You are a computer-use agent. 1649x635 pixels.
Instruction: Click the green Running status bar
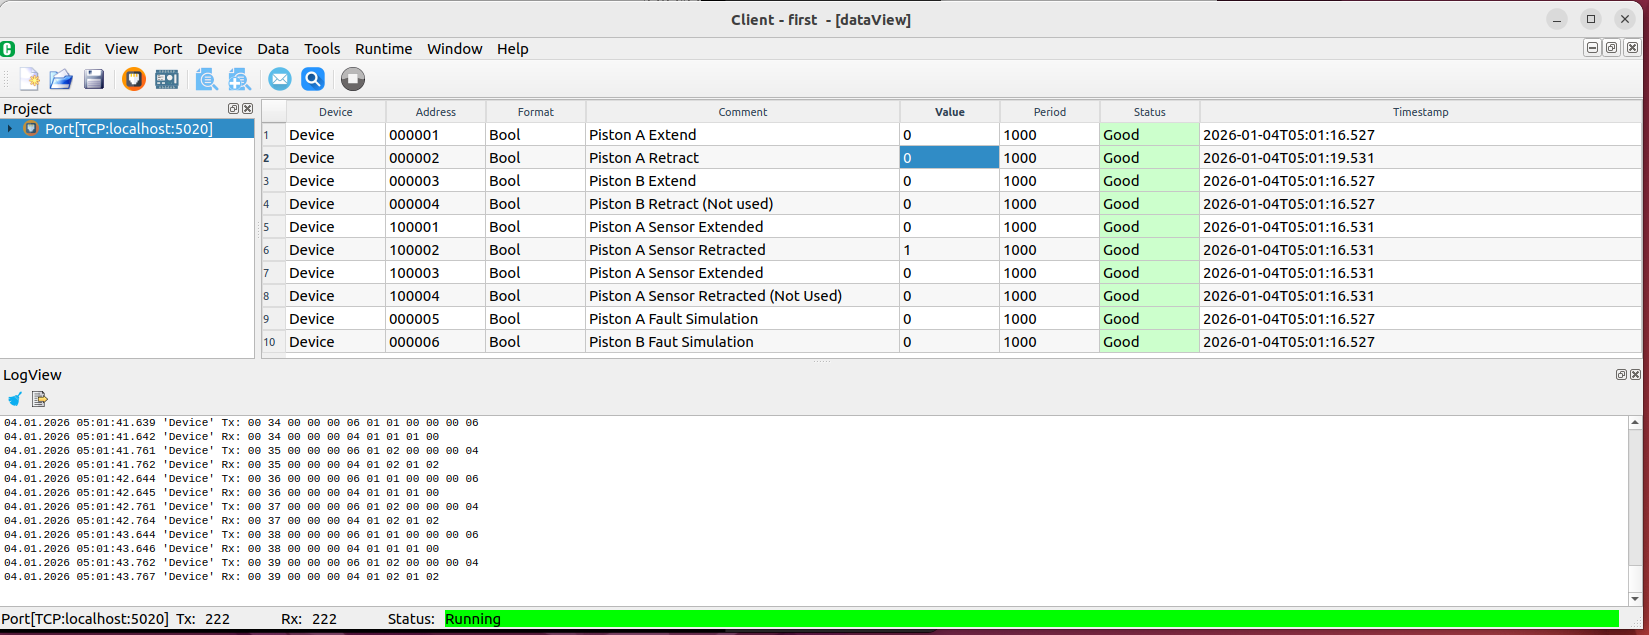pos(1031,619)
